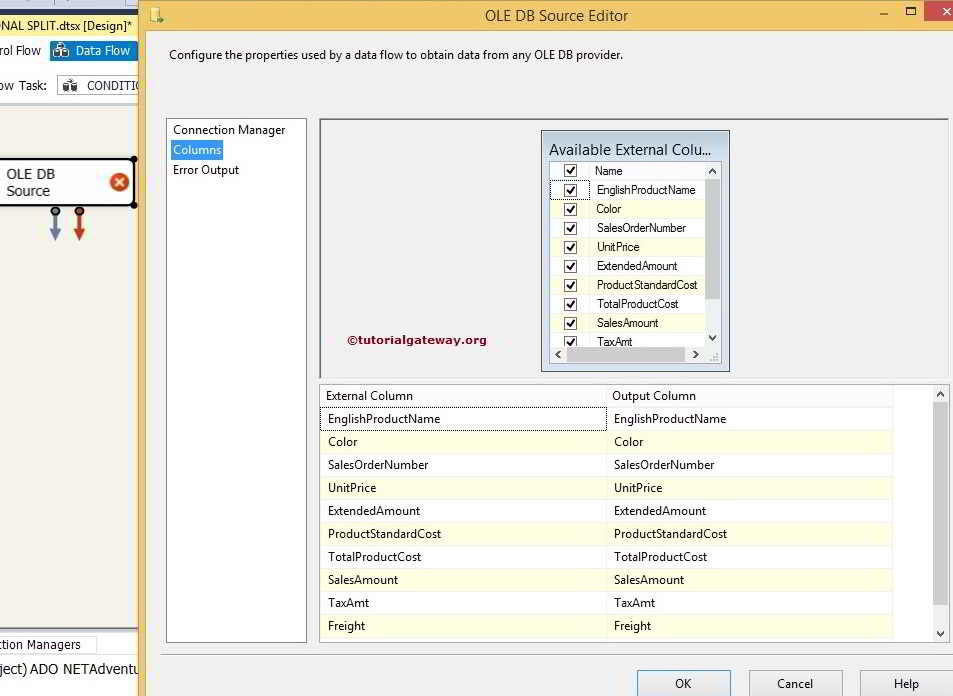Uncheck the SalesAmount column checkbox
The height and width of the screenshot is (696, 953).
click(570, 322)
